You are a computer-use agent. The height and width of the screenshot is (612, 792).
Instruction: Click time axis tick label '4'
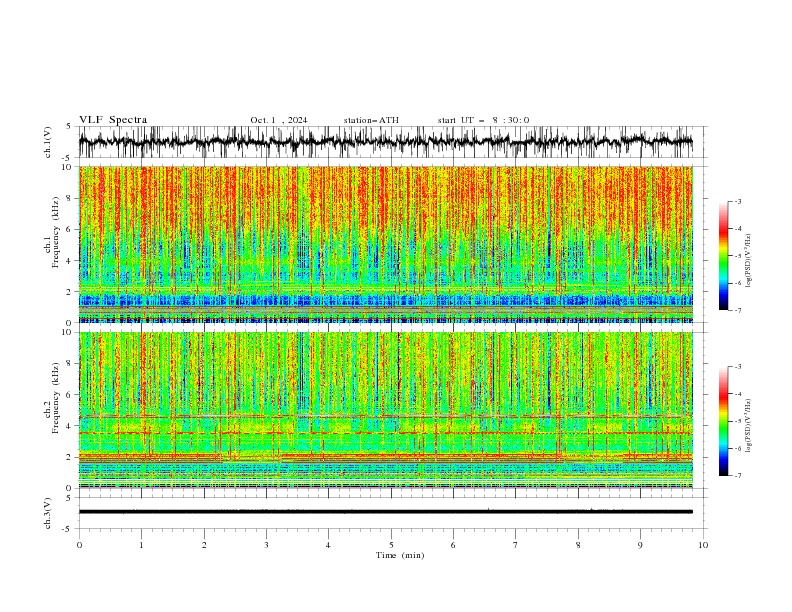329,545
